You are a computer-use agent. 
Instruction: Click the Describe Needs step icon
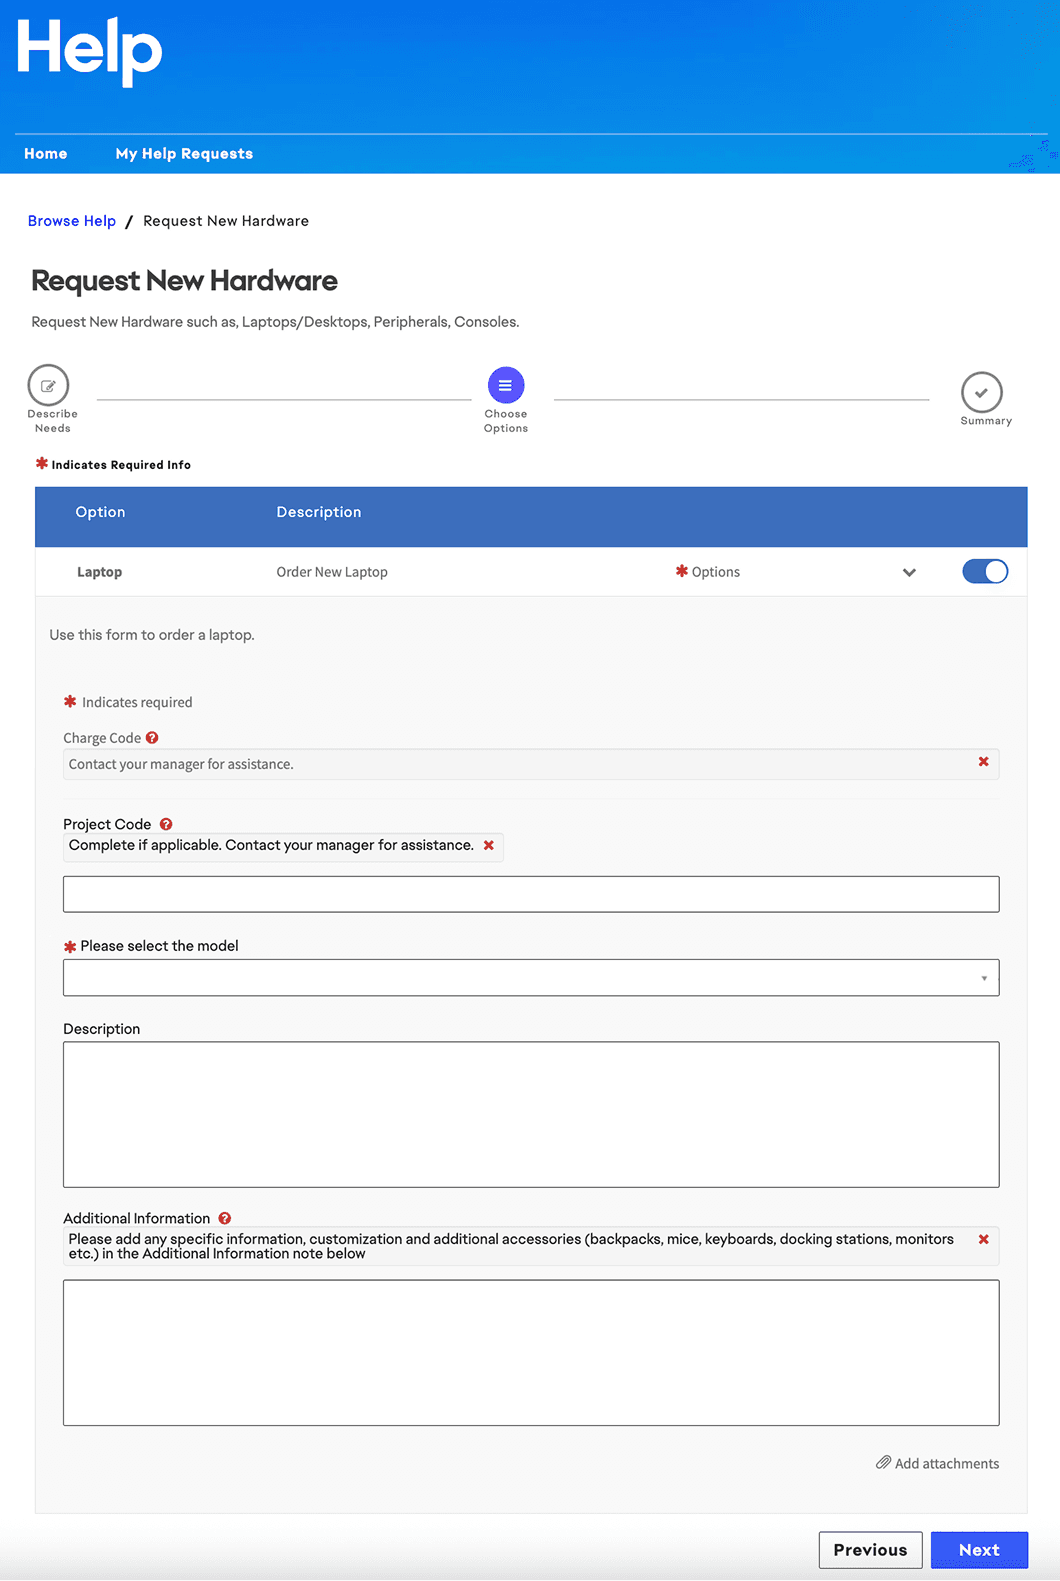[x=48, y=386]
